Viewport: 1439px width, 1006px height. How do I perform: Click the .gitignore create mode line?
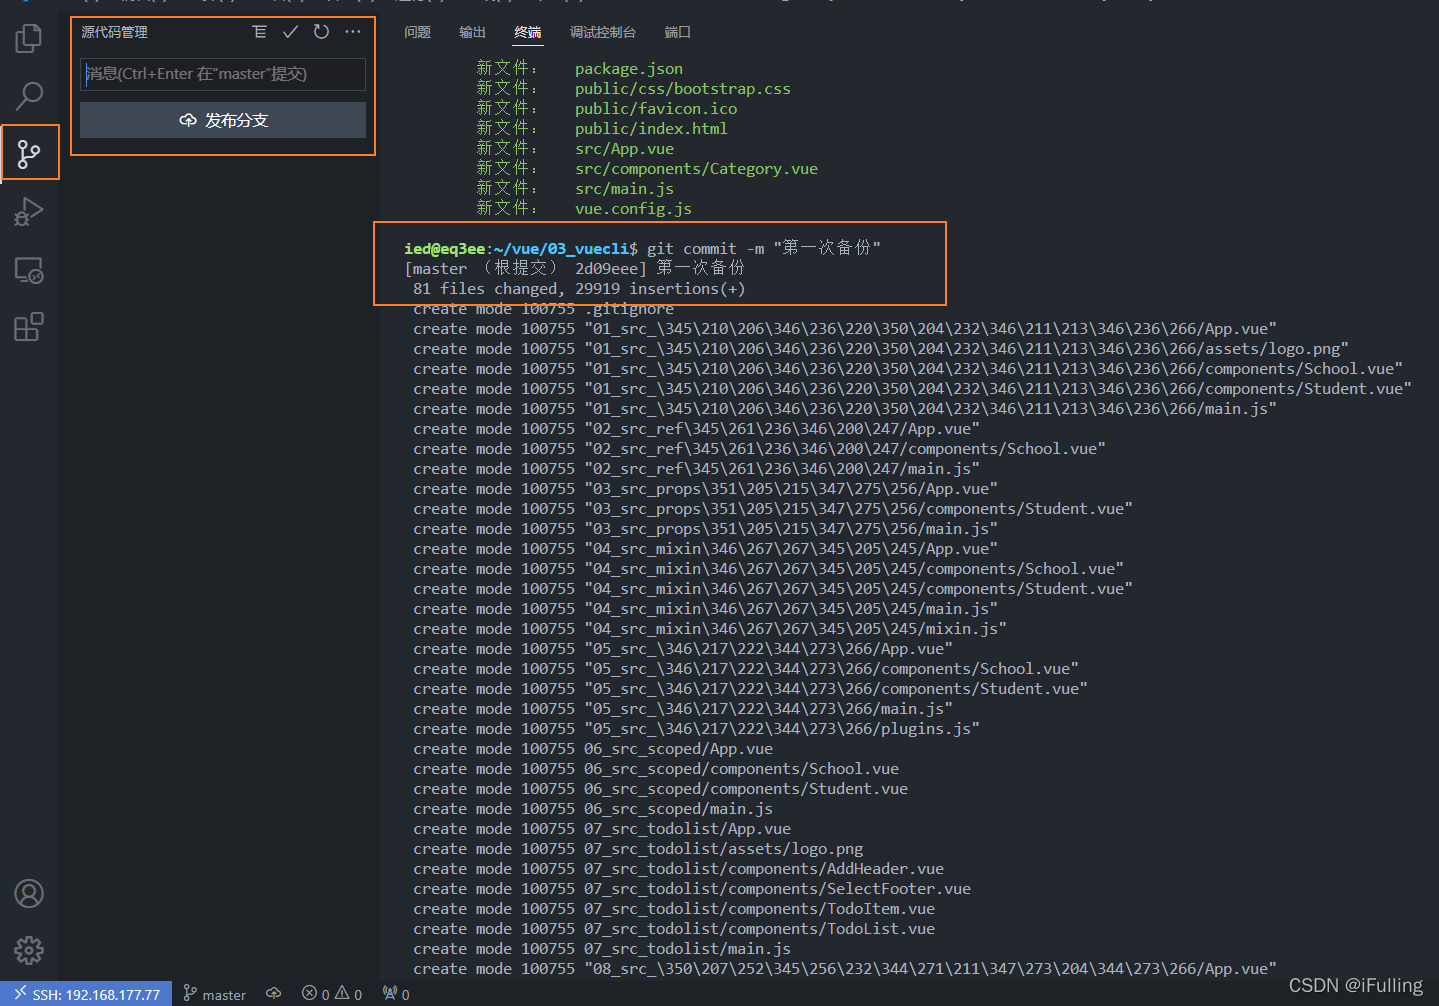pos(543,309)
